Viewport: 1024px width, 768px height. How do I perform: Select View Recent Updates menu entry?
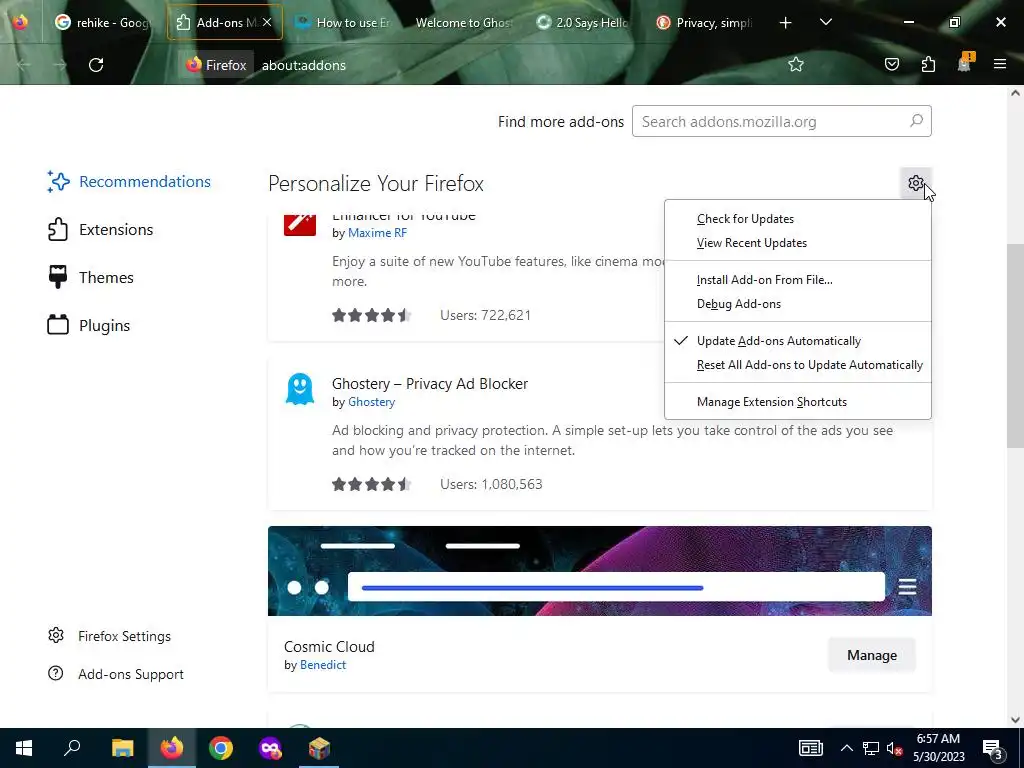tap(797, 243)
